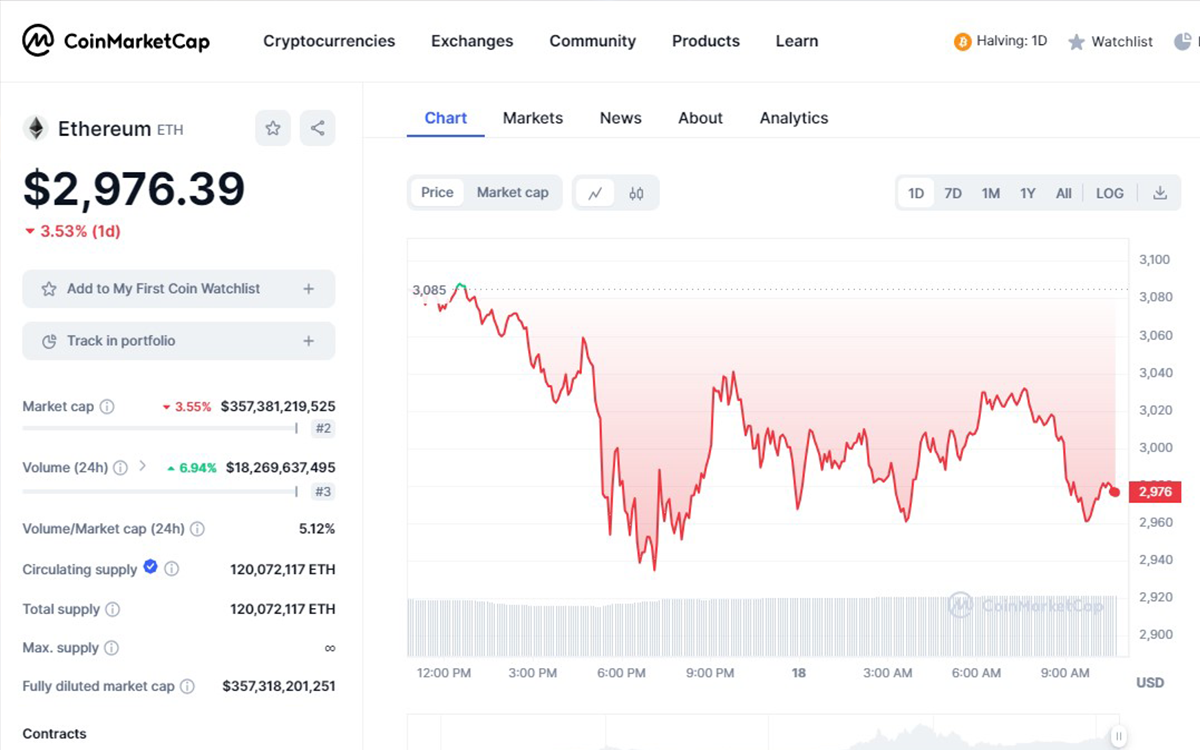Toggle LOG scale on chart

(x=1109, y=193)
